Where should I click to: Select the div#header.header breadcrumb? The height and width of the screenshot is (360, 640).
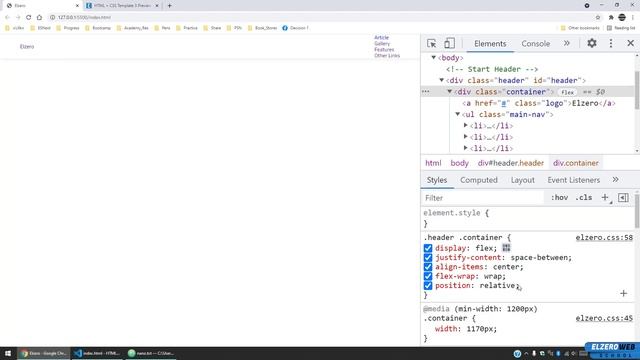click(x=511, y=163)
